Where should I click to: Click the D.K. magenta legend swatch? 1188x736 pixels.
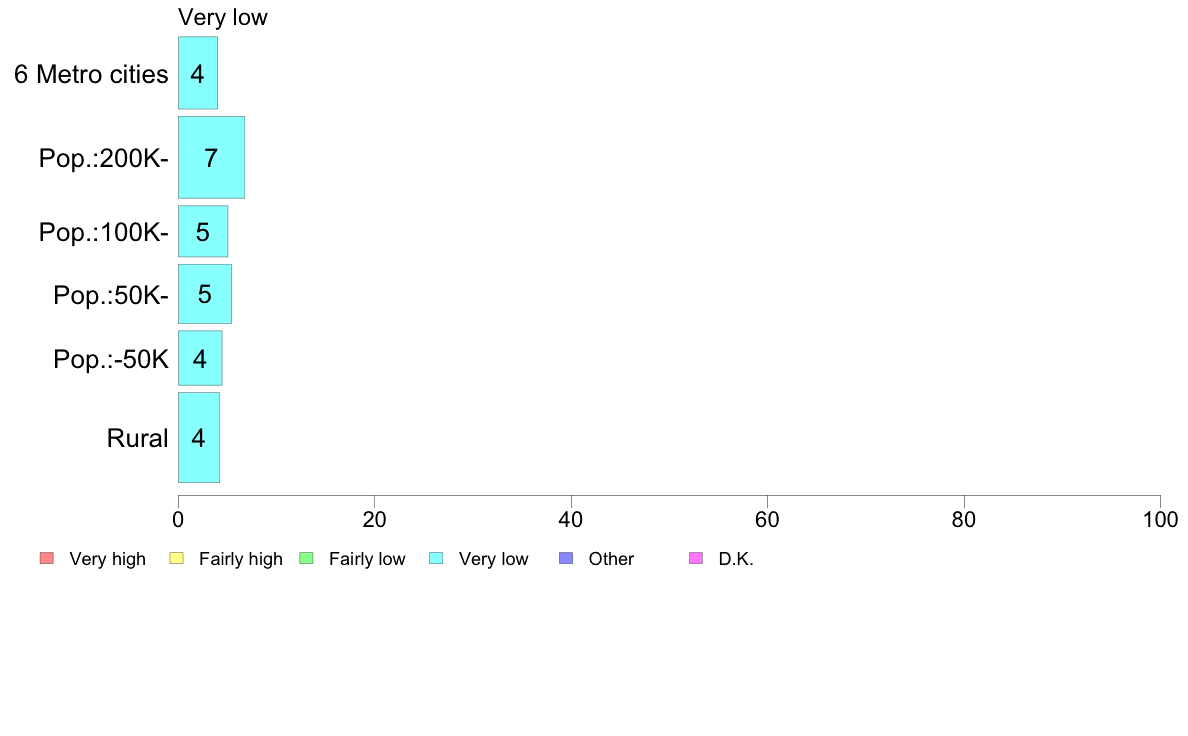[696, 559]
